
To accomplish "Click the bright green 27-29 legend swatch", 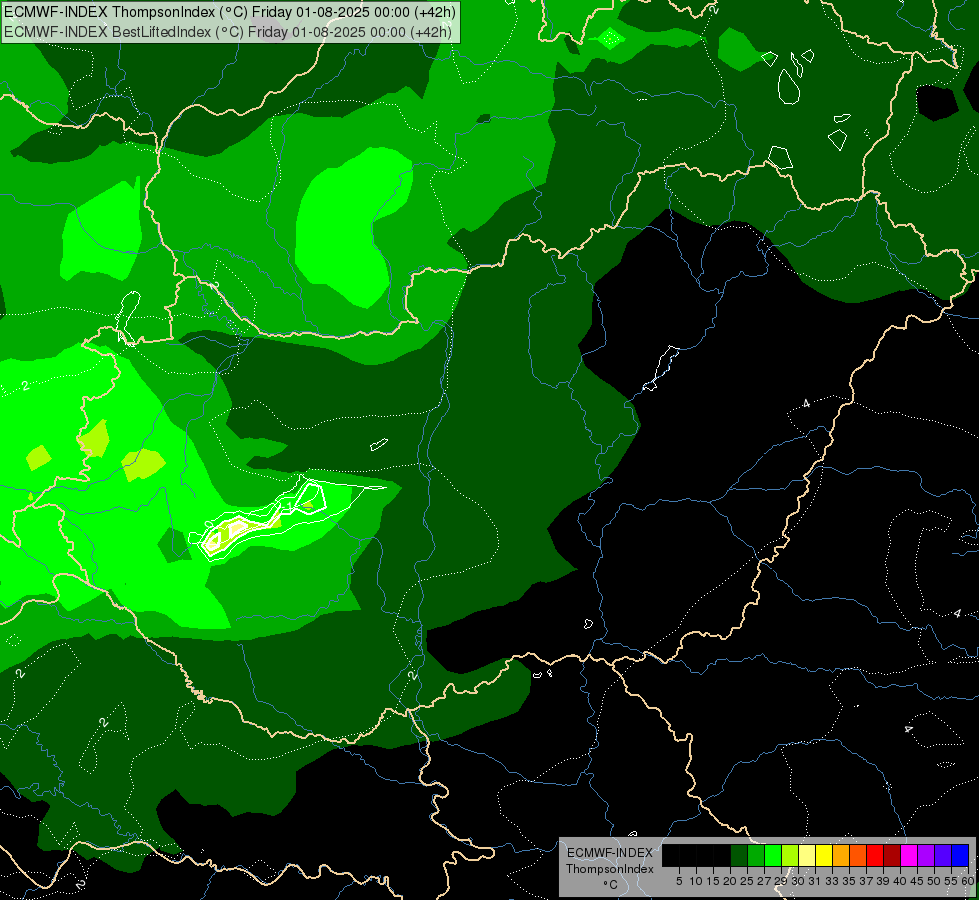I will pos(773,855).
